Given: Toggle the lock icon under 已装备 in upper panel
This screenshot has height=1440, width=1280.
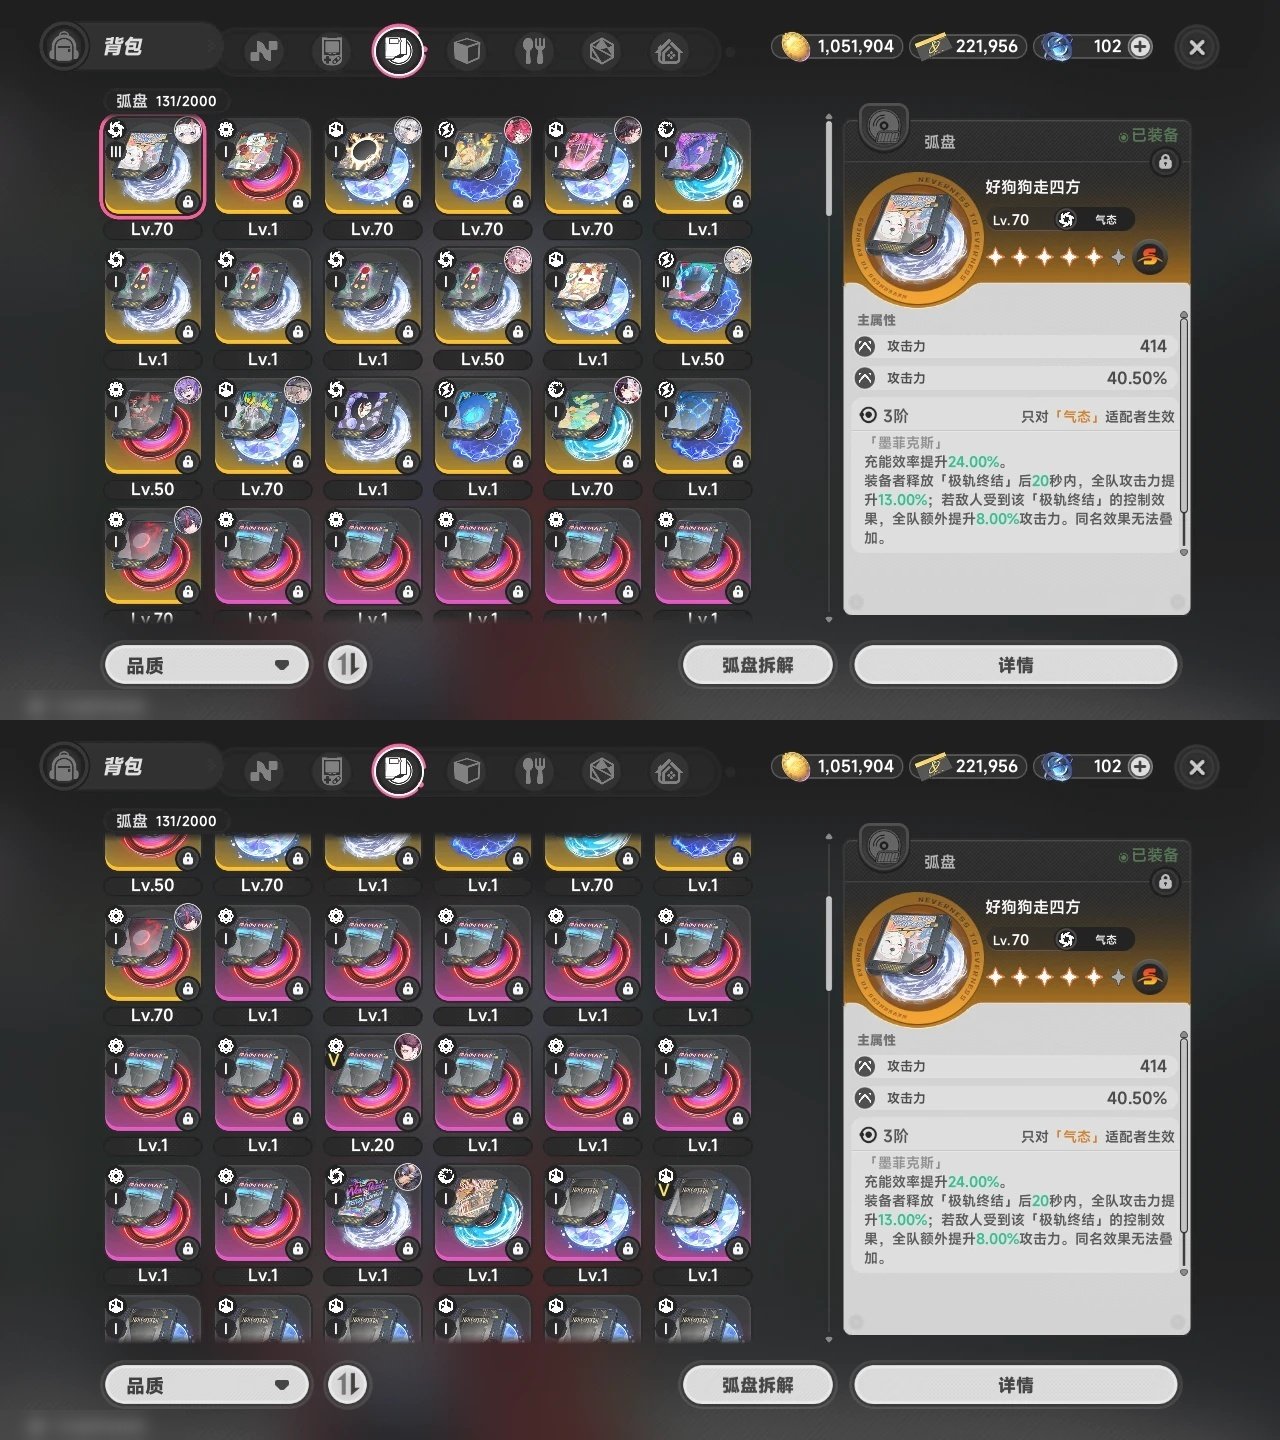Looking at the screenshot, I should (x=1165, y=162).
